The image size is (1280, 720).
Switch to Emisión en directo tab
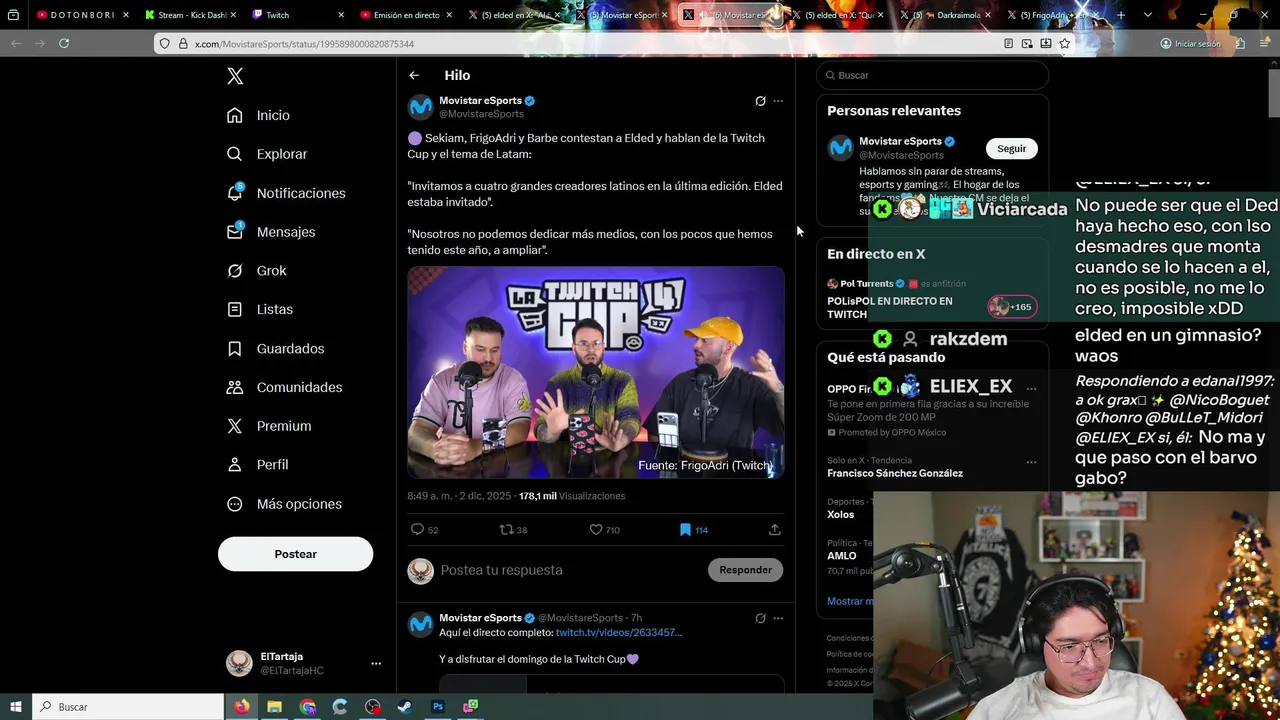pyautogui.click(x=404, y=15)
